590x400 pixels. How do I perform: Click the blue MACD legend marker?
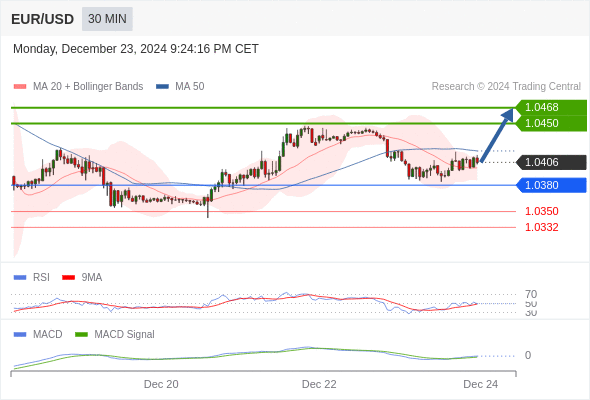pyautogui.click(x=20, y=335)
